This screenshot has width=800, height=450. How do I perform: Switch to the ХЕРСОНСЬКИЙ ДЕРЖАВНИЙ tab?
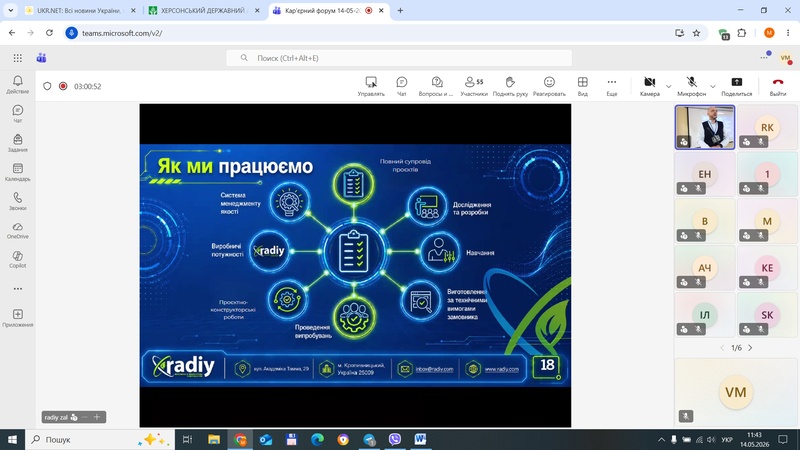[204, 10]
